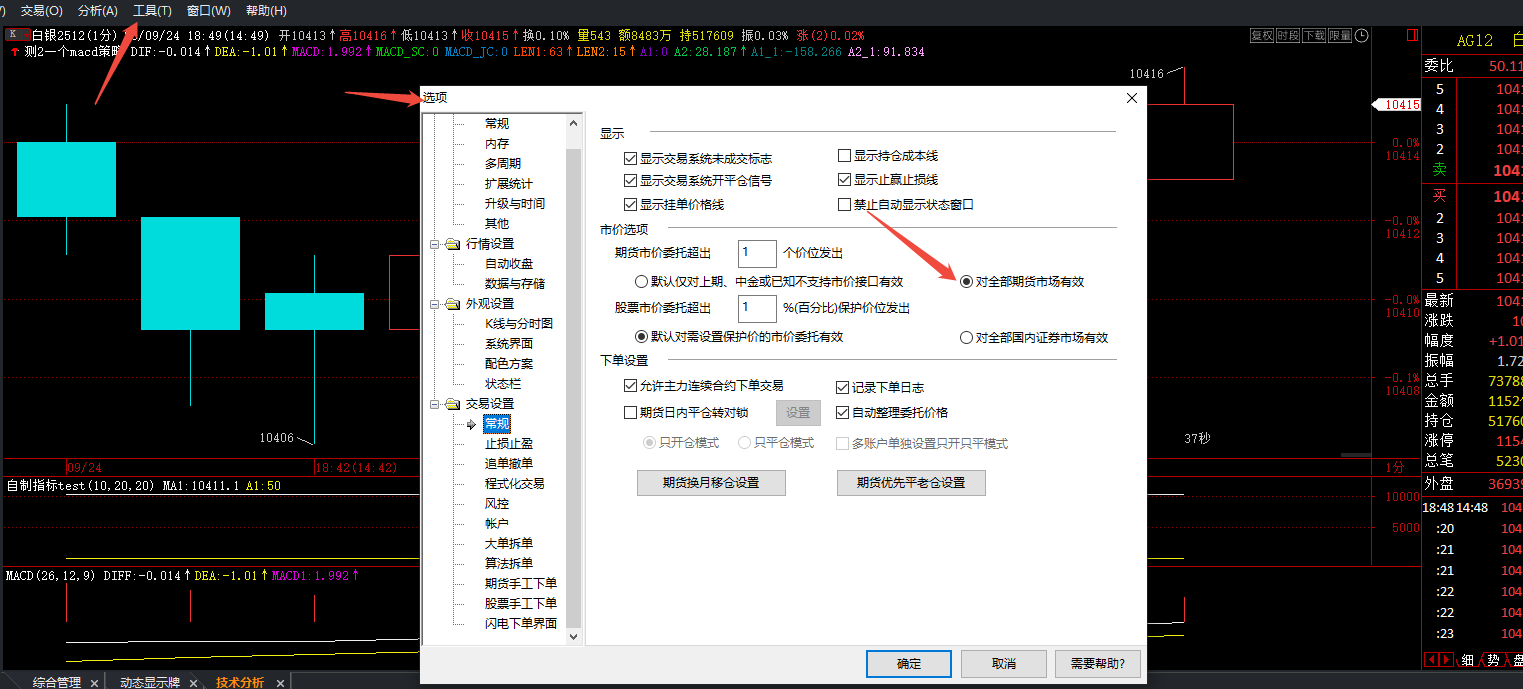1523x689 pixels.
Task: Open the 帮助(H) menu
Action: coord(266,10)
